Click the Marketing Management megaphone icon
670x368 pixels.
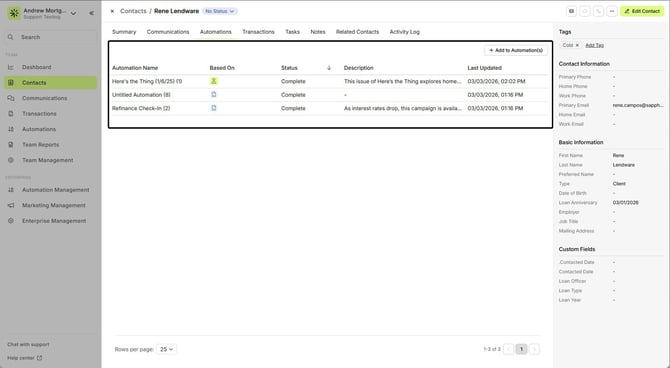point(11,205)
